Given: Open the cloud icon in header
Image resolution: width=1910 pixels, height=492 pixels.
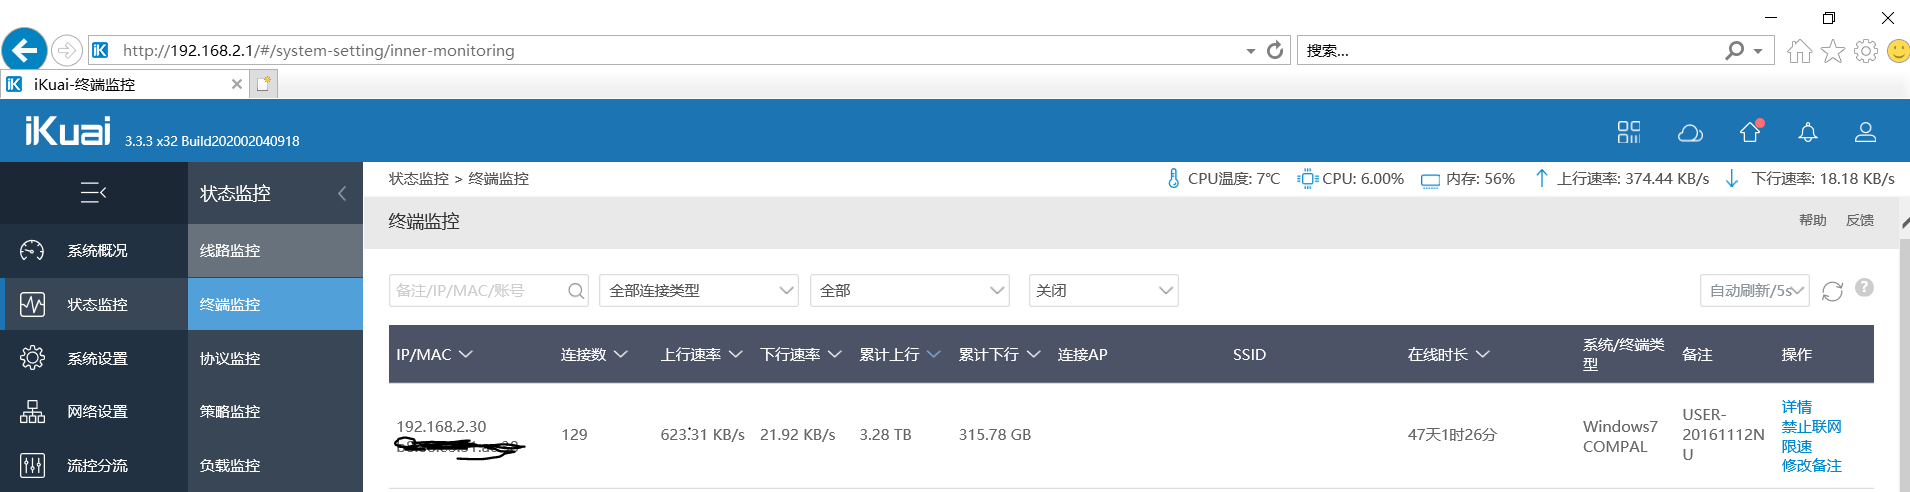Looking at the screenshot, I should pos(1690,132).
